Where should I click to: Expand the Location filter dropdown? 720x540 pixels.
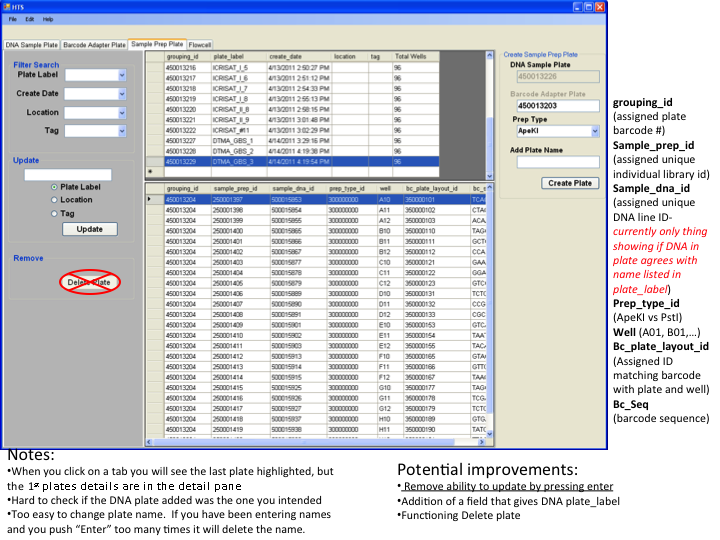(x=122, y=113)
